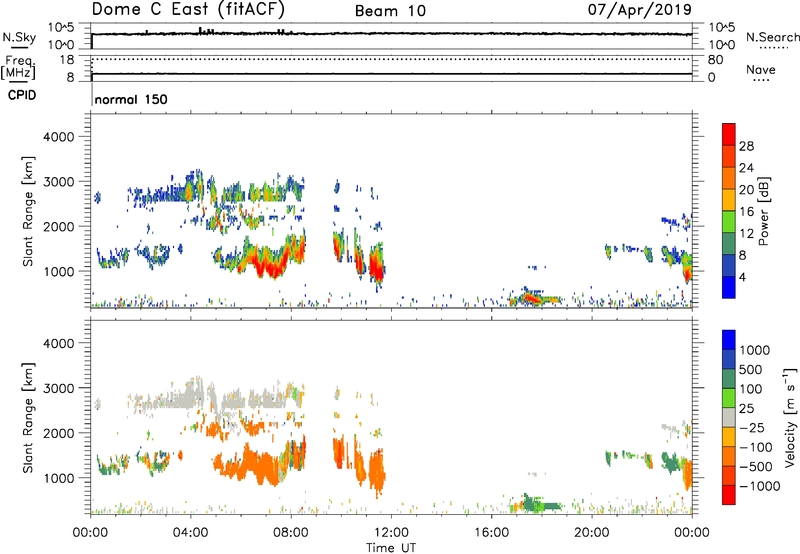The image size is (800, 554).
Task: Click the '04:00' time axis tick label
Action: pyautogui.click(x=190, y=533)
